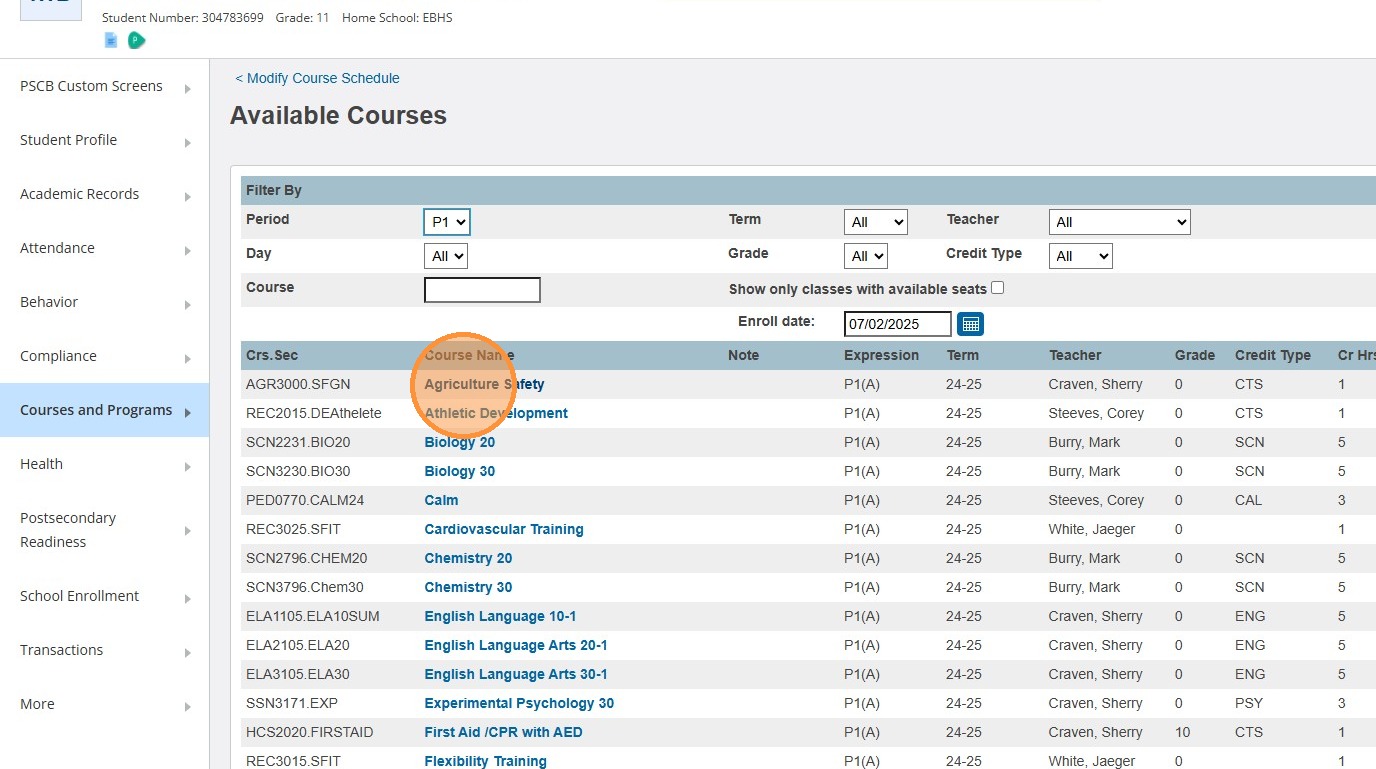Click the blue document icon under Student Number
The image size is (1376, 769).
(111, 40)
